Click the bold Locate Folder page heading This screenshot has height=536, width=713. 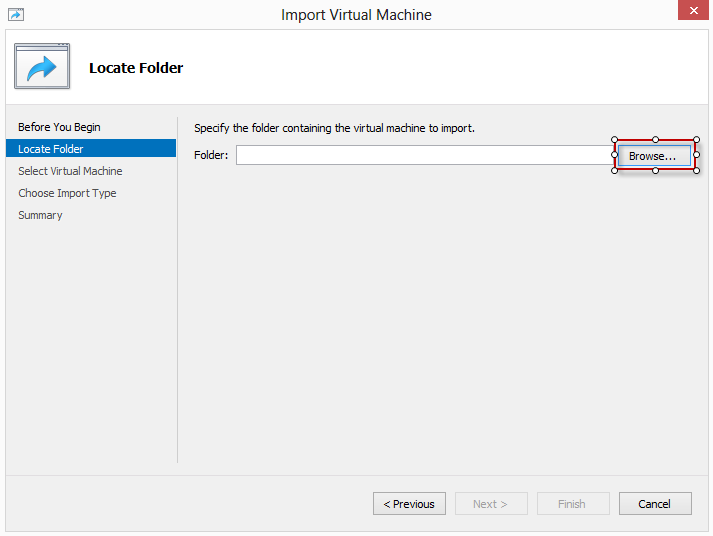136,68
